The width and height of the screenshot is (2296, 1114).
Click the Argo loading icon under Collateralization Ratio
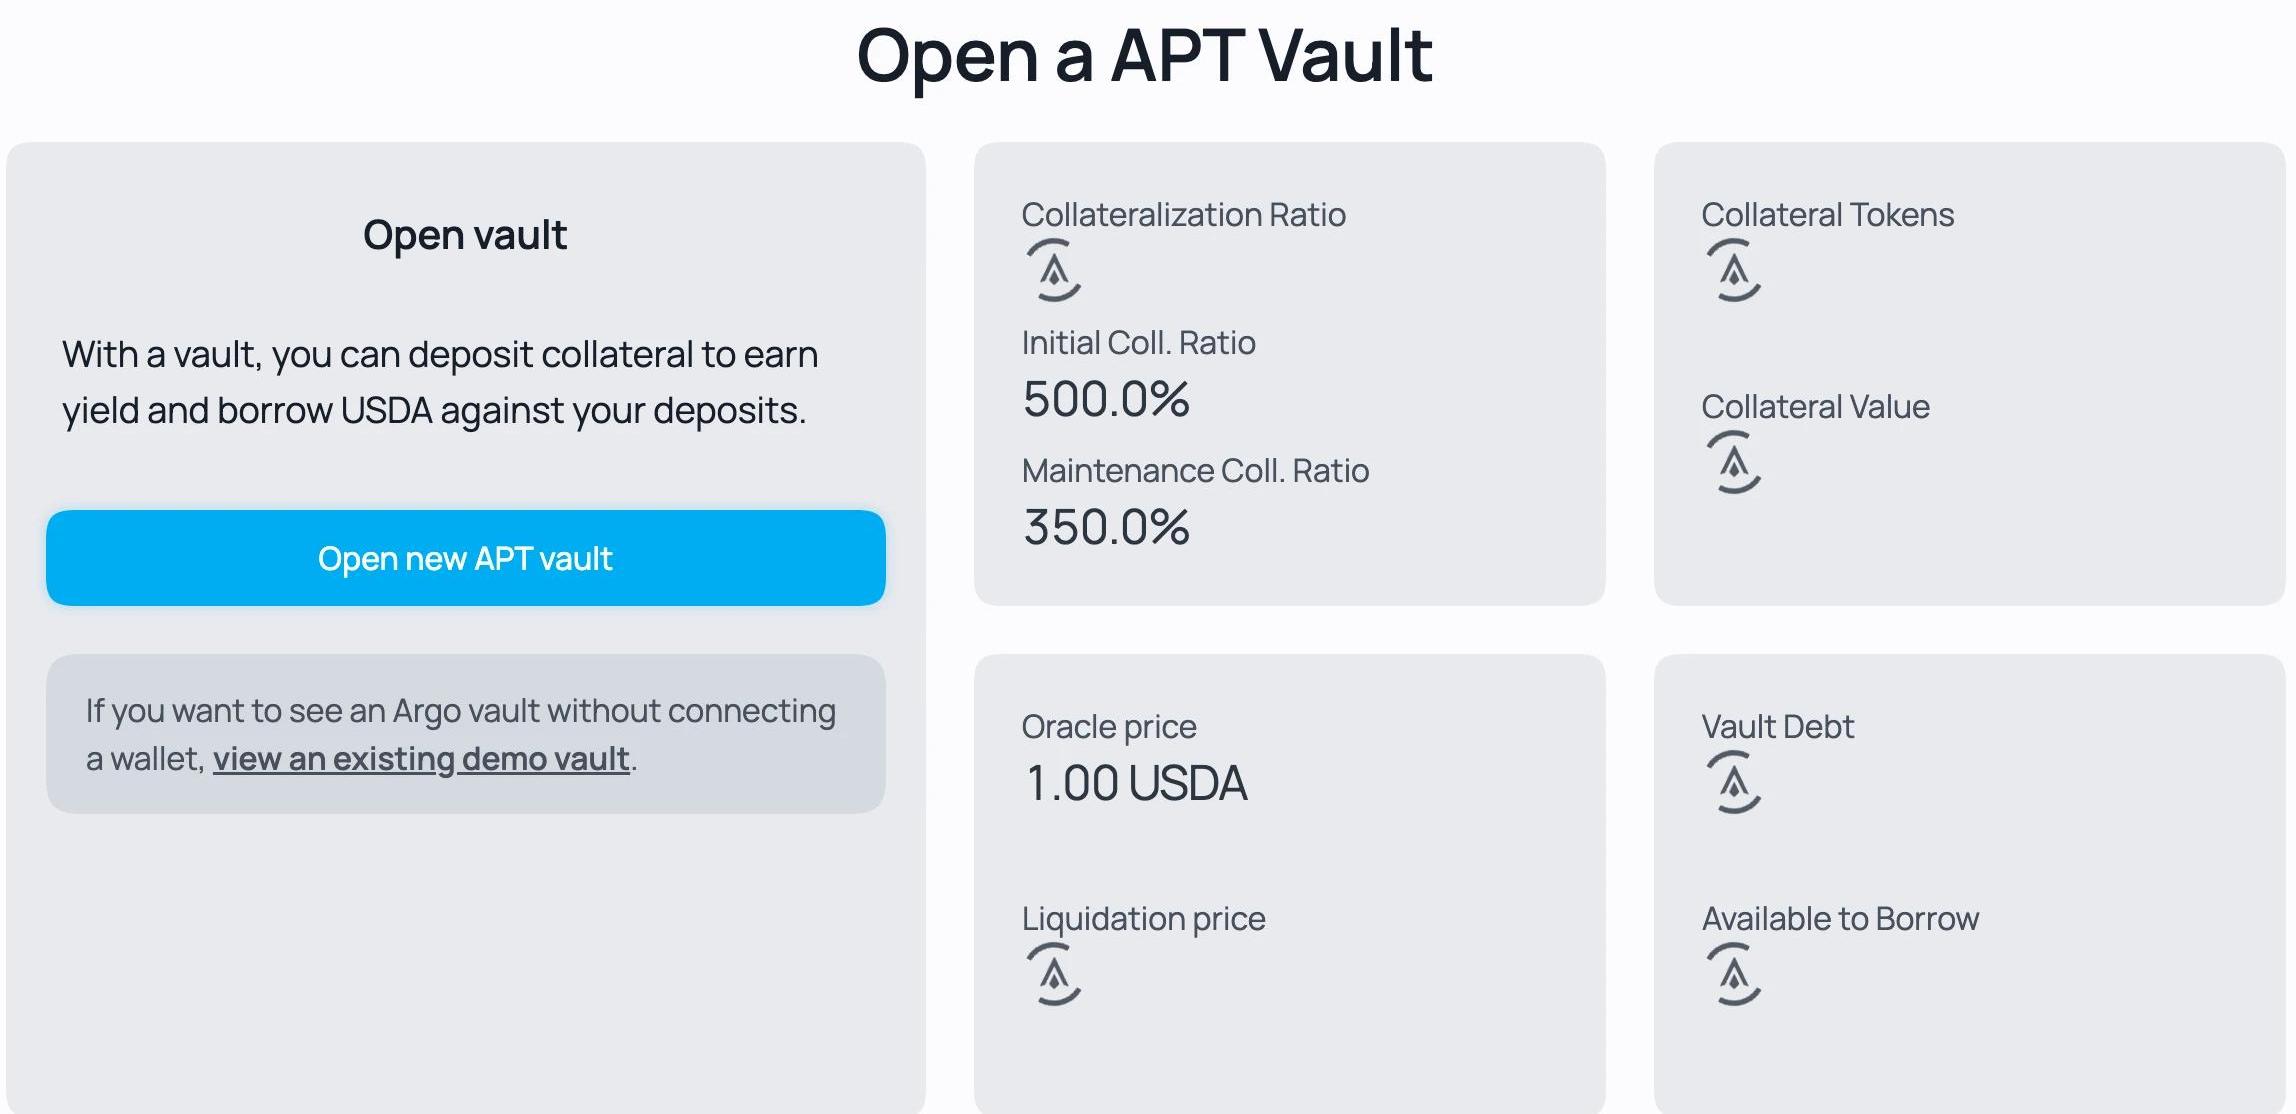pyautogui.click(x=1053, y=270)
